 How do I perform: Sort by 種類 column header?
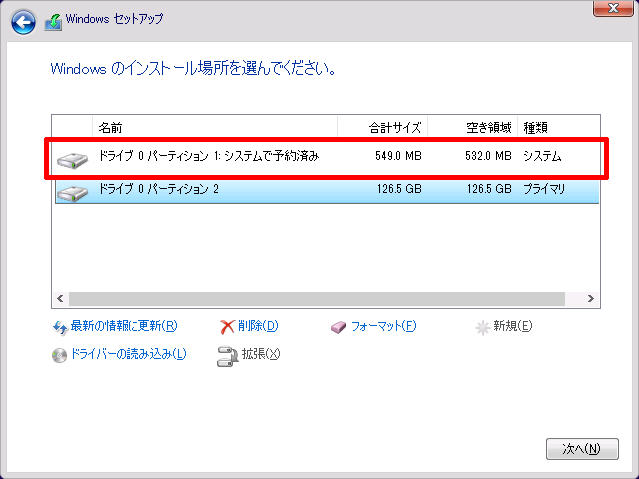pyautogui.click(x=559, y=128)
